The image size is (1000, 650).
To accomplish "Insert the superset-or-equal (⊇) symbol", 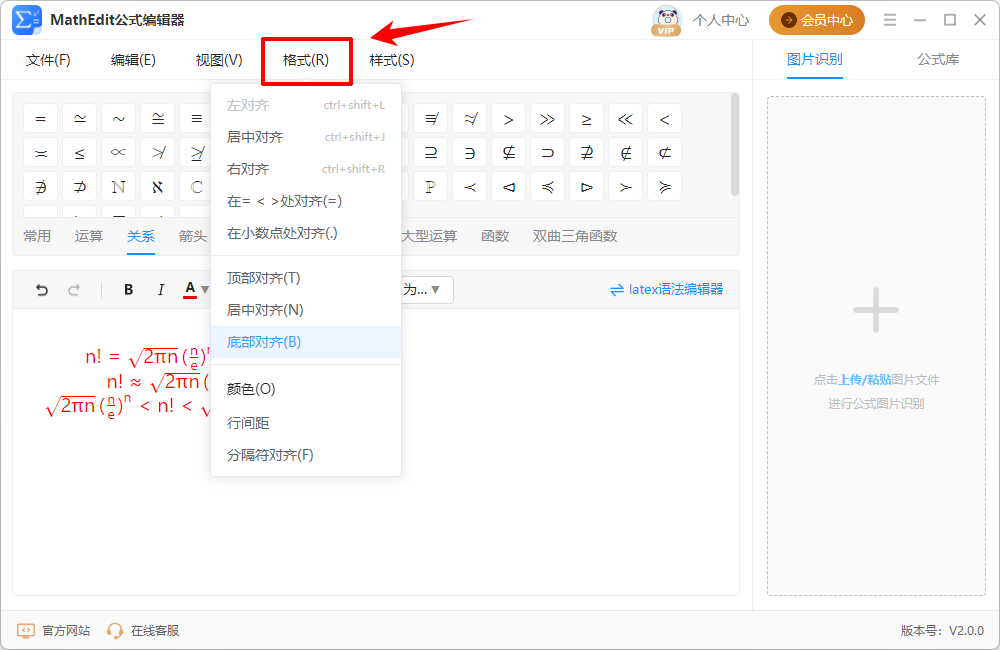I will (x=430, y=153).
